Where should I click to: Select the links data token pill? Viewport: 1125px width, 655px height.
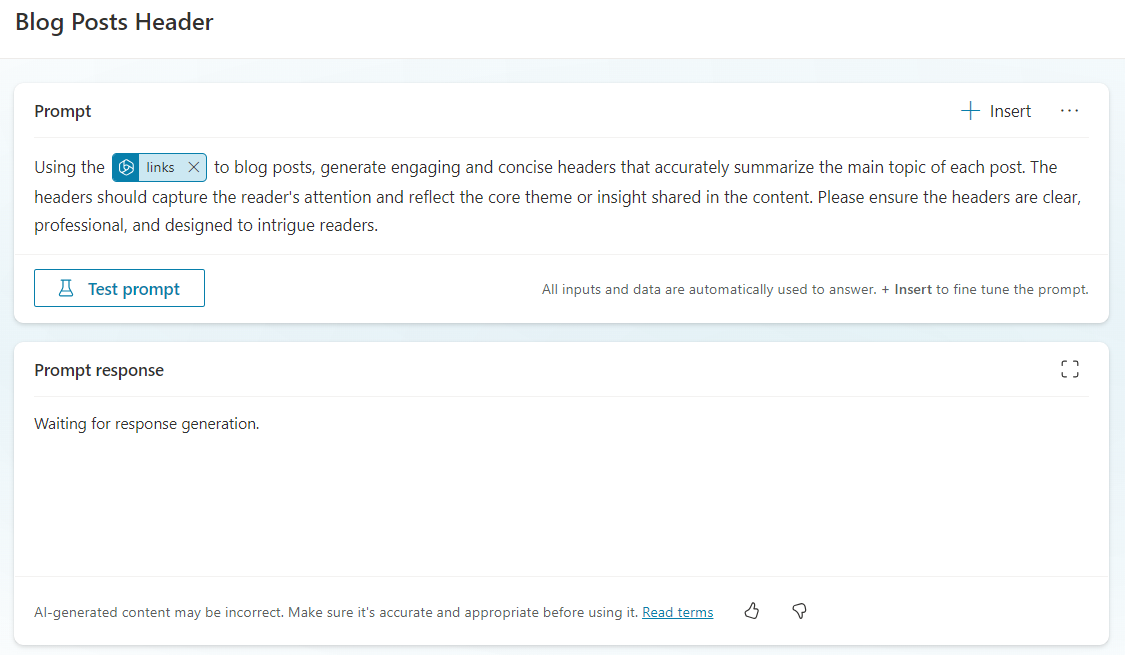(159, 167)
